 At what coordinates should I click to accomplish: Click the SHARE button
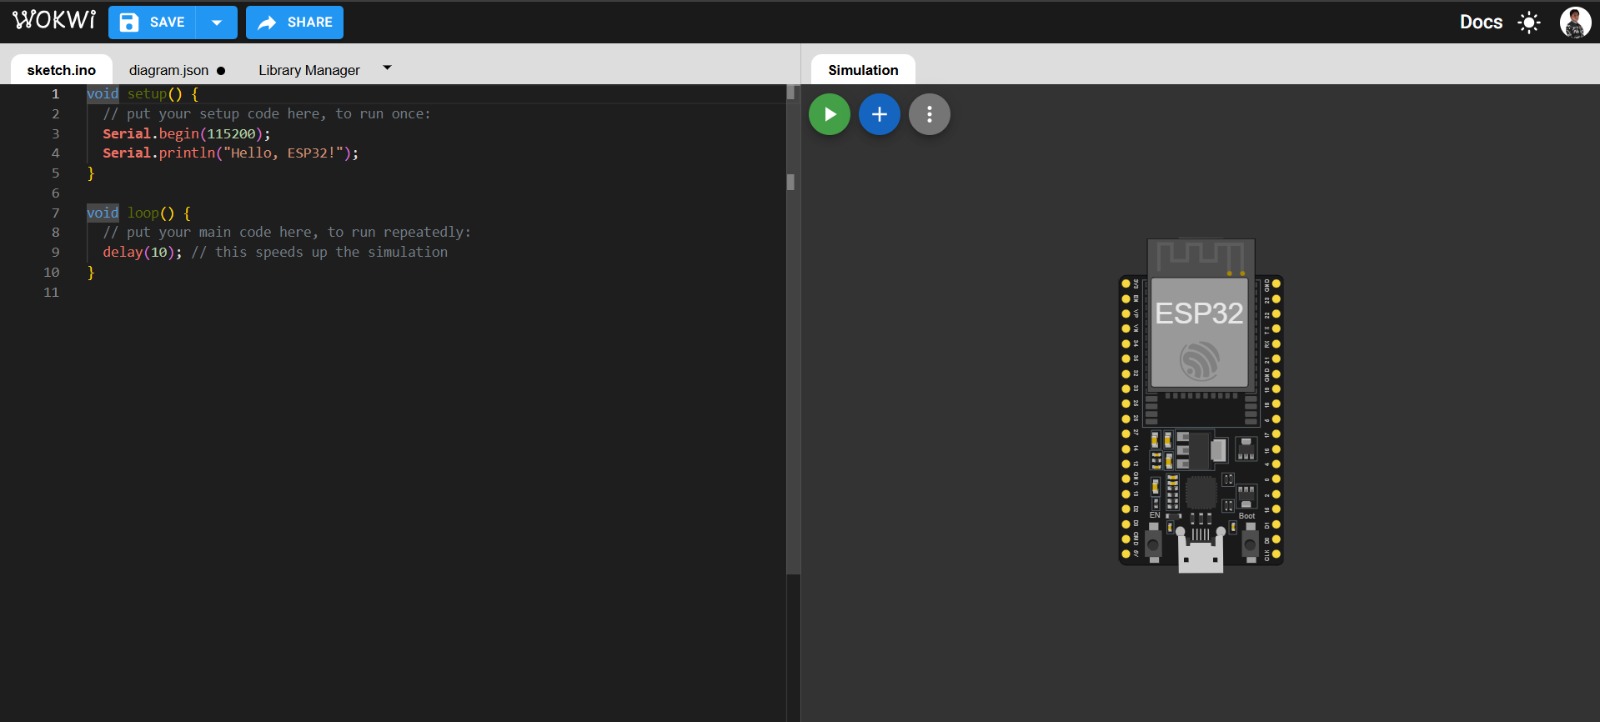click(295, 22)
